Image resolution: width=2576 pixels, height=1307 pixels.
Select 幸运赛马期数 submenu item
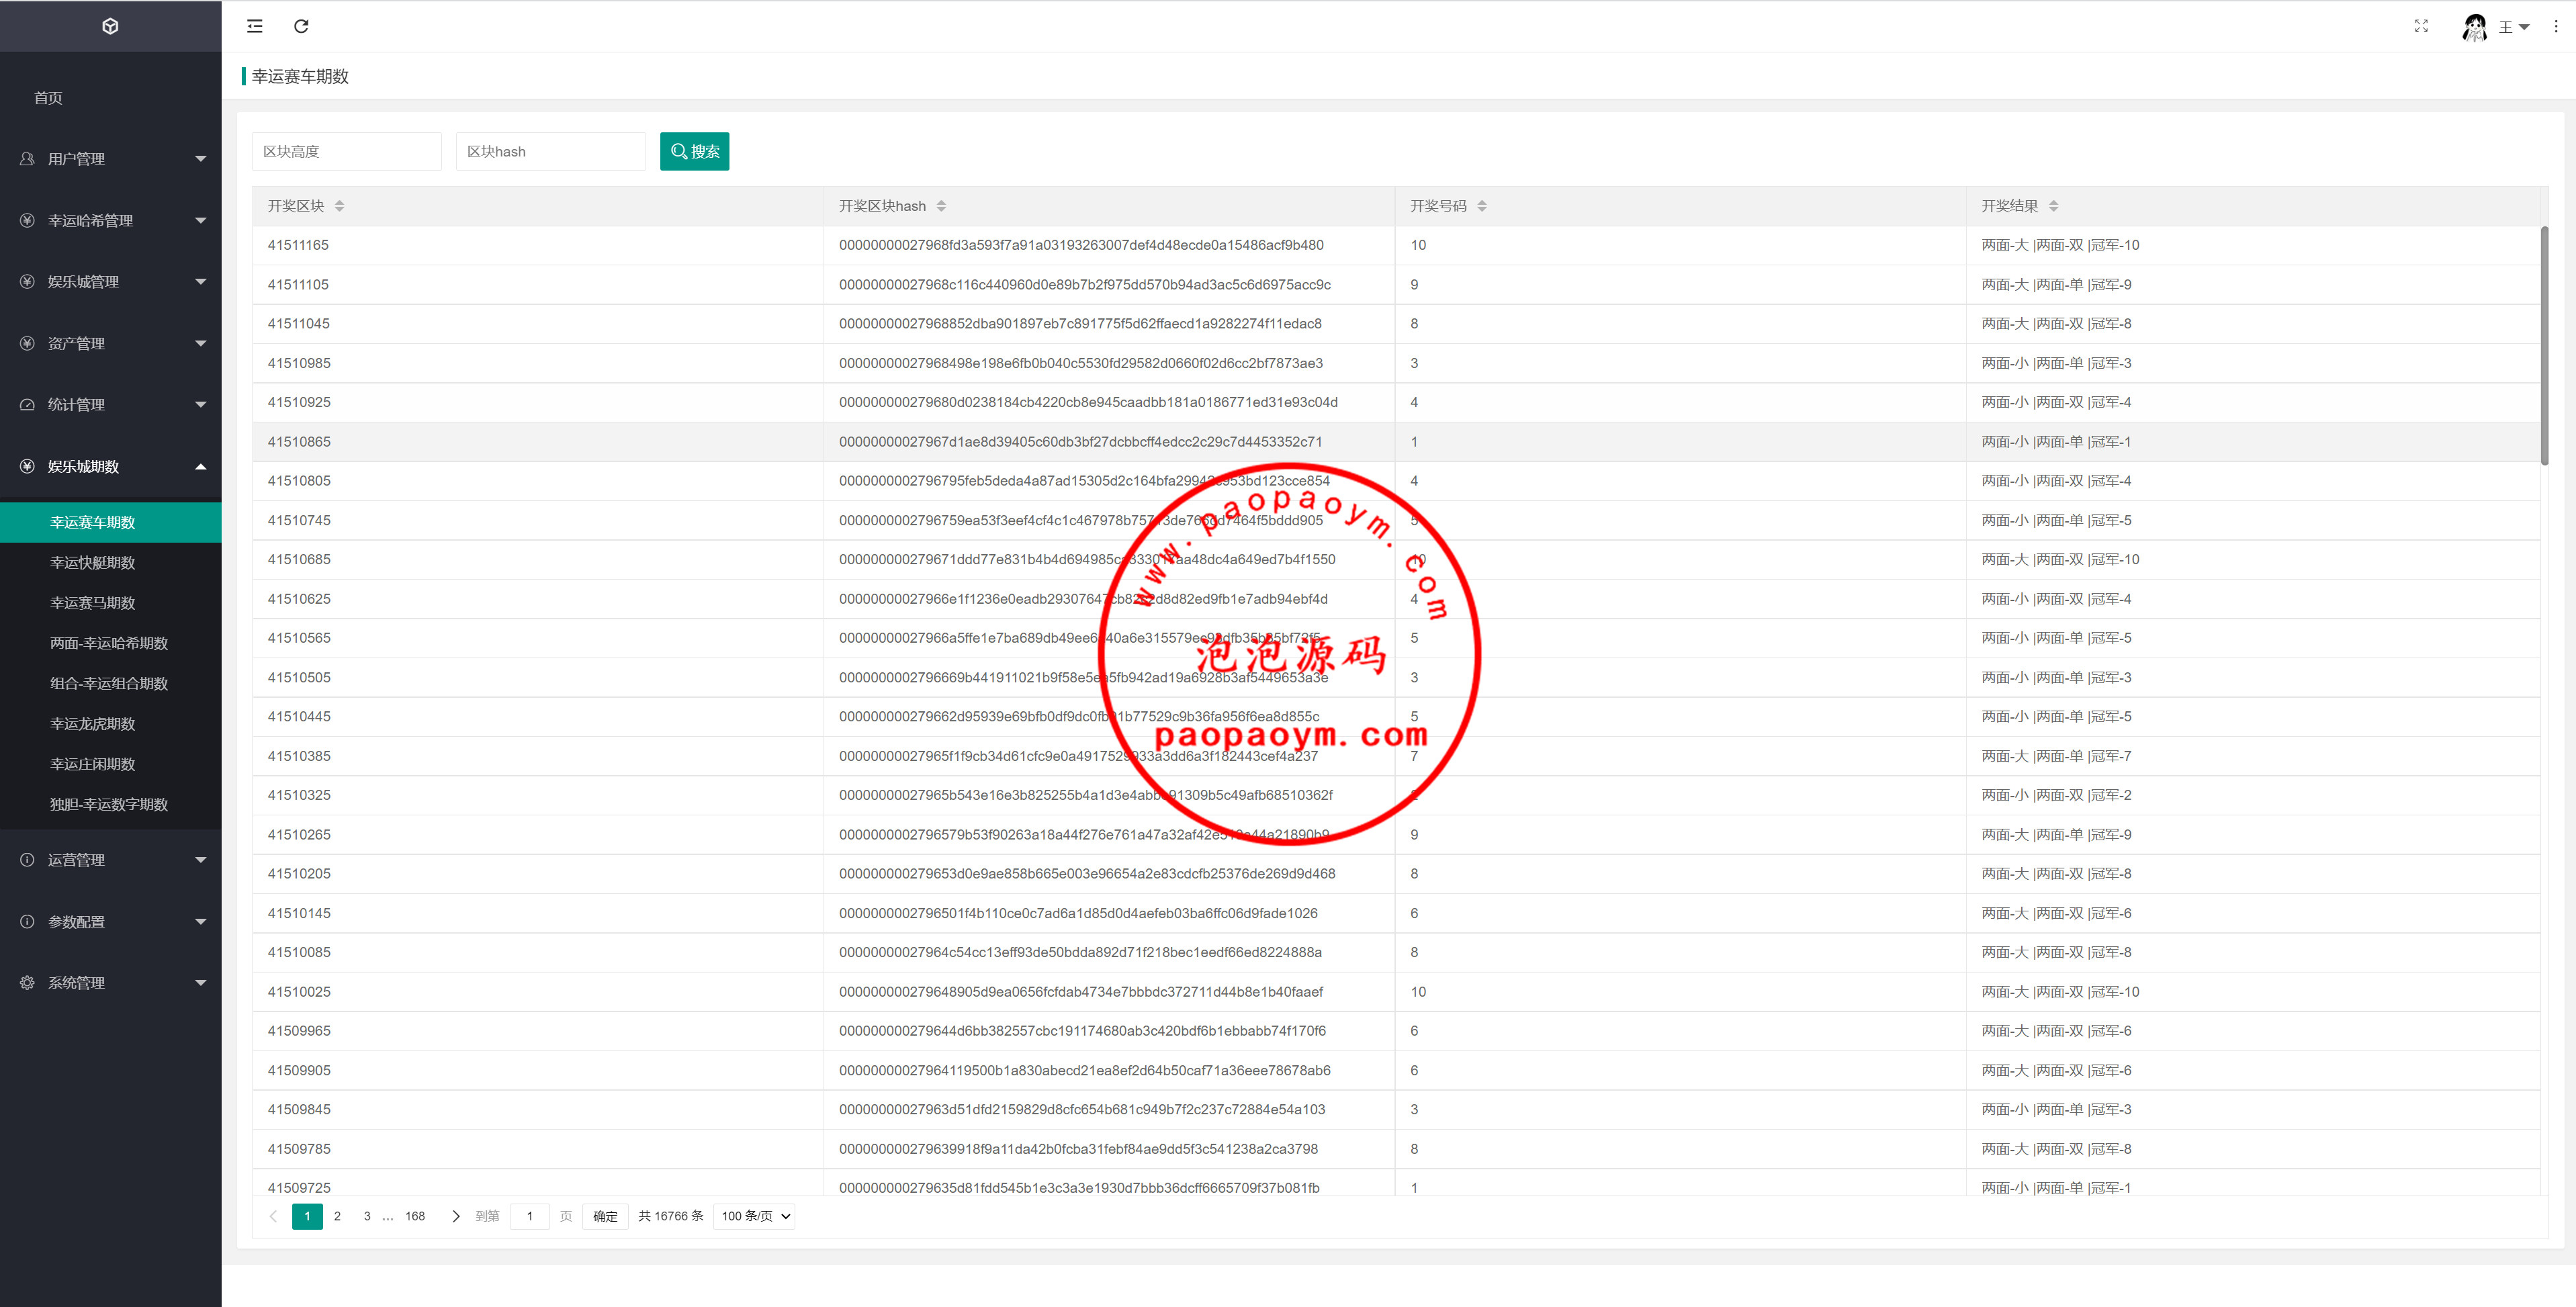click(111, 603)
